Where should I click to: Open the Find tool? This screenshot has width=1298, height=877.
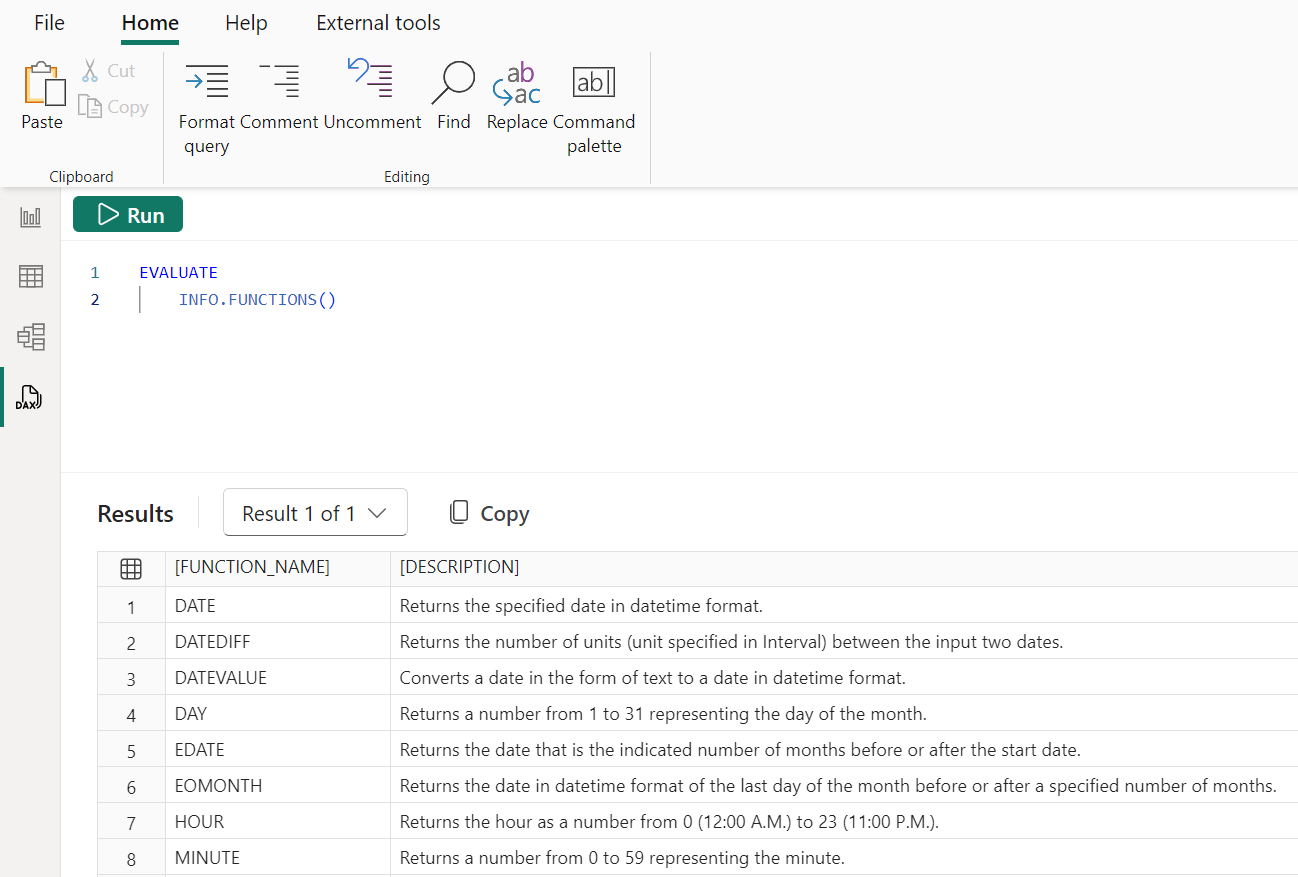453,95
